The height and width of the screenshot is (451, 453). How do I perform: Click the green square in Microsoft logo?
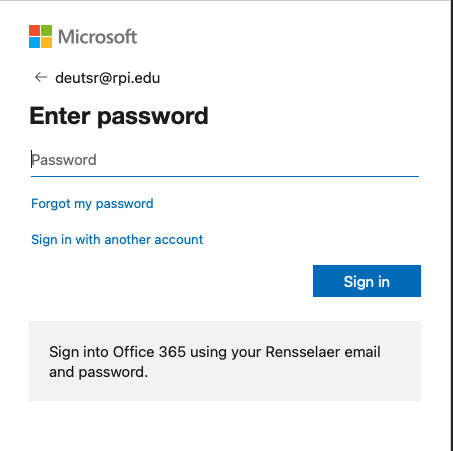(46, 30)
